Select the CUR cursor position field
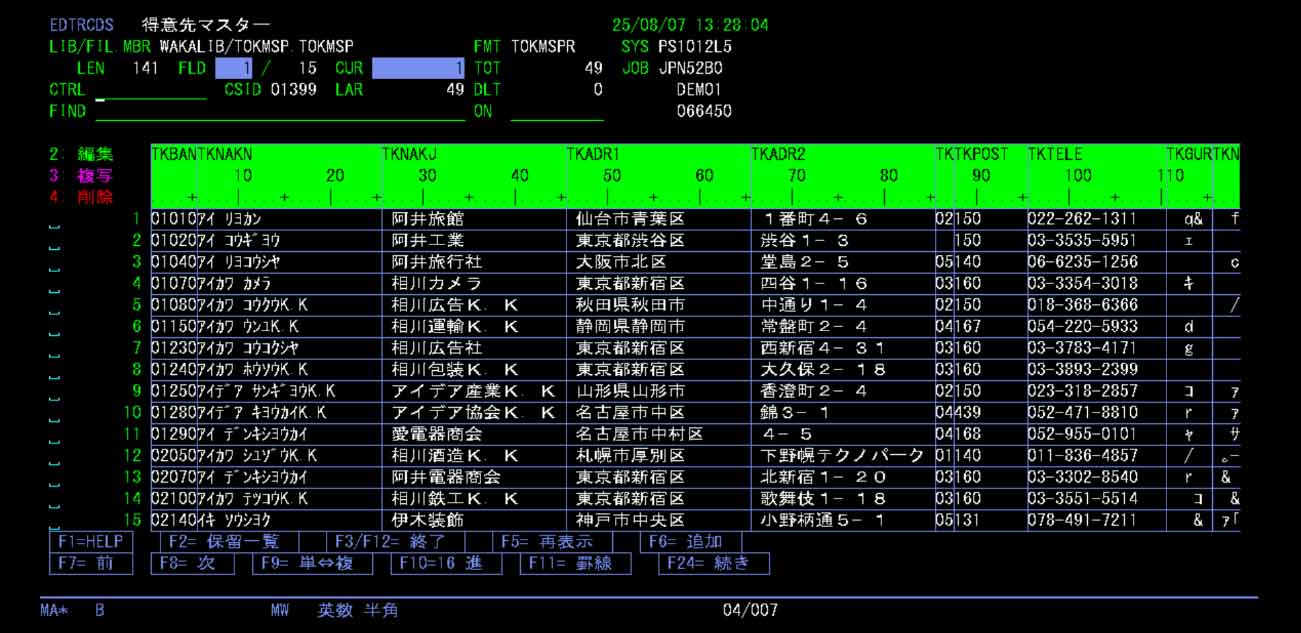1301x633 pixels. pos(418,69)
